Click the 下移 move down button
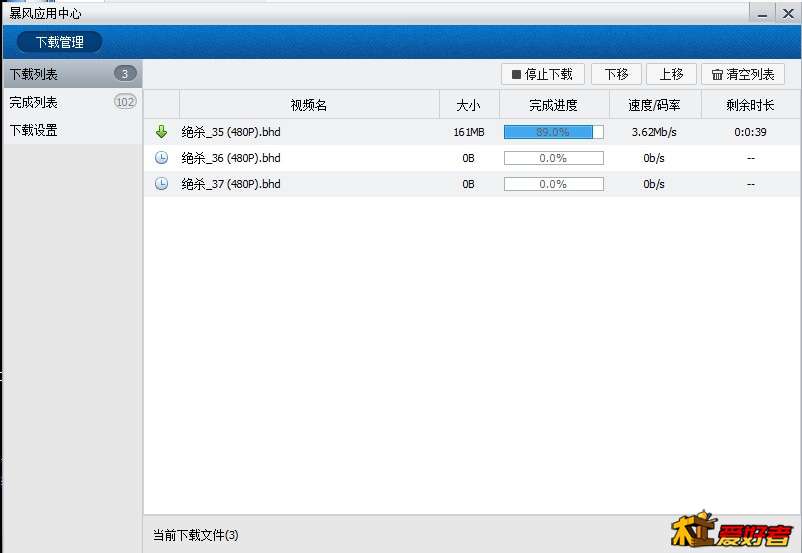Image resolution: width=802 pixels, height=553 pixels. (616, 74)
